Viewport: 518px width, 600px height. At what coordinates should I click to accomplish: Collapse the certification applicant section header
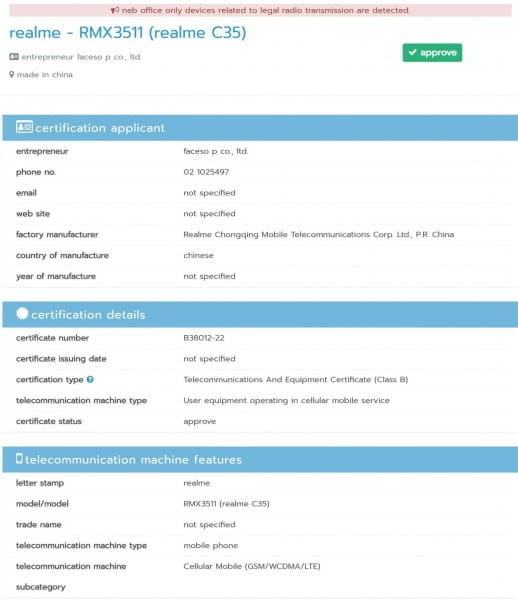(x=260, y=128)
